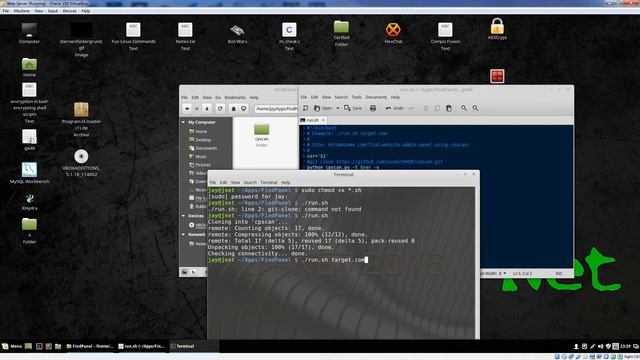Image resolution: width=640 pixels, height=360 pixels.
Task: Click the INS indicator in gedit status bar
Action: coord(559,273)
